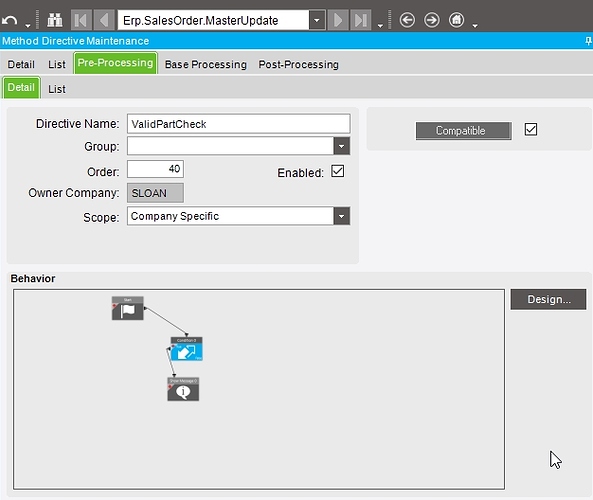The height and width of the screenshot is (500, 593).
Task: Click the Compatible button
Action: (x=464, y=131)
